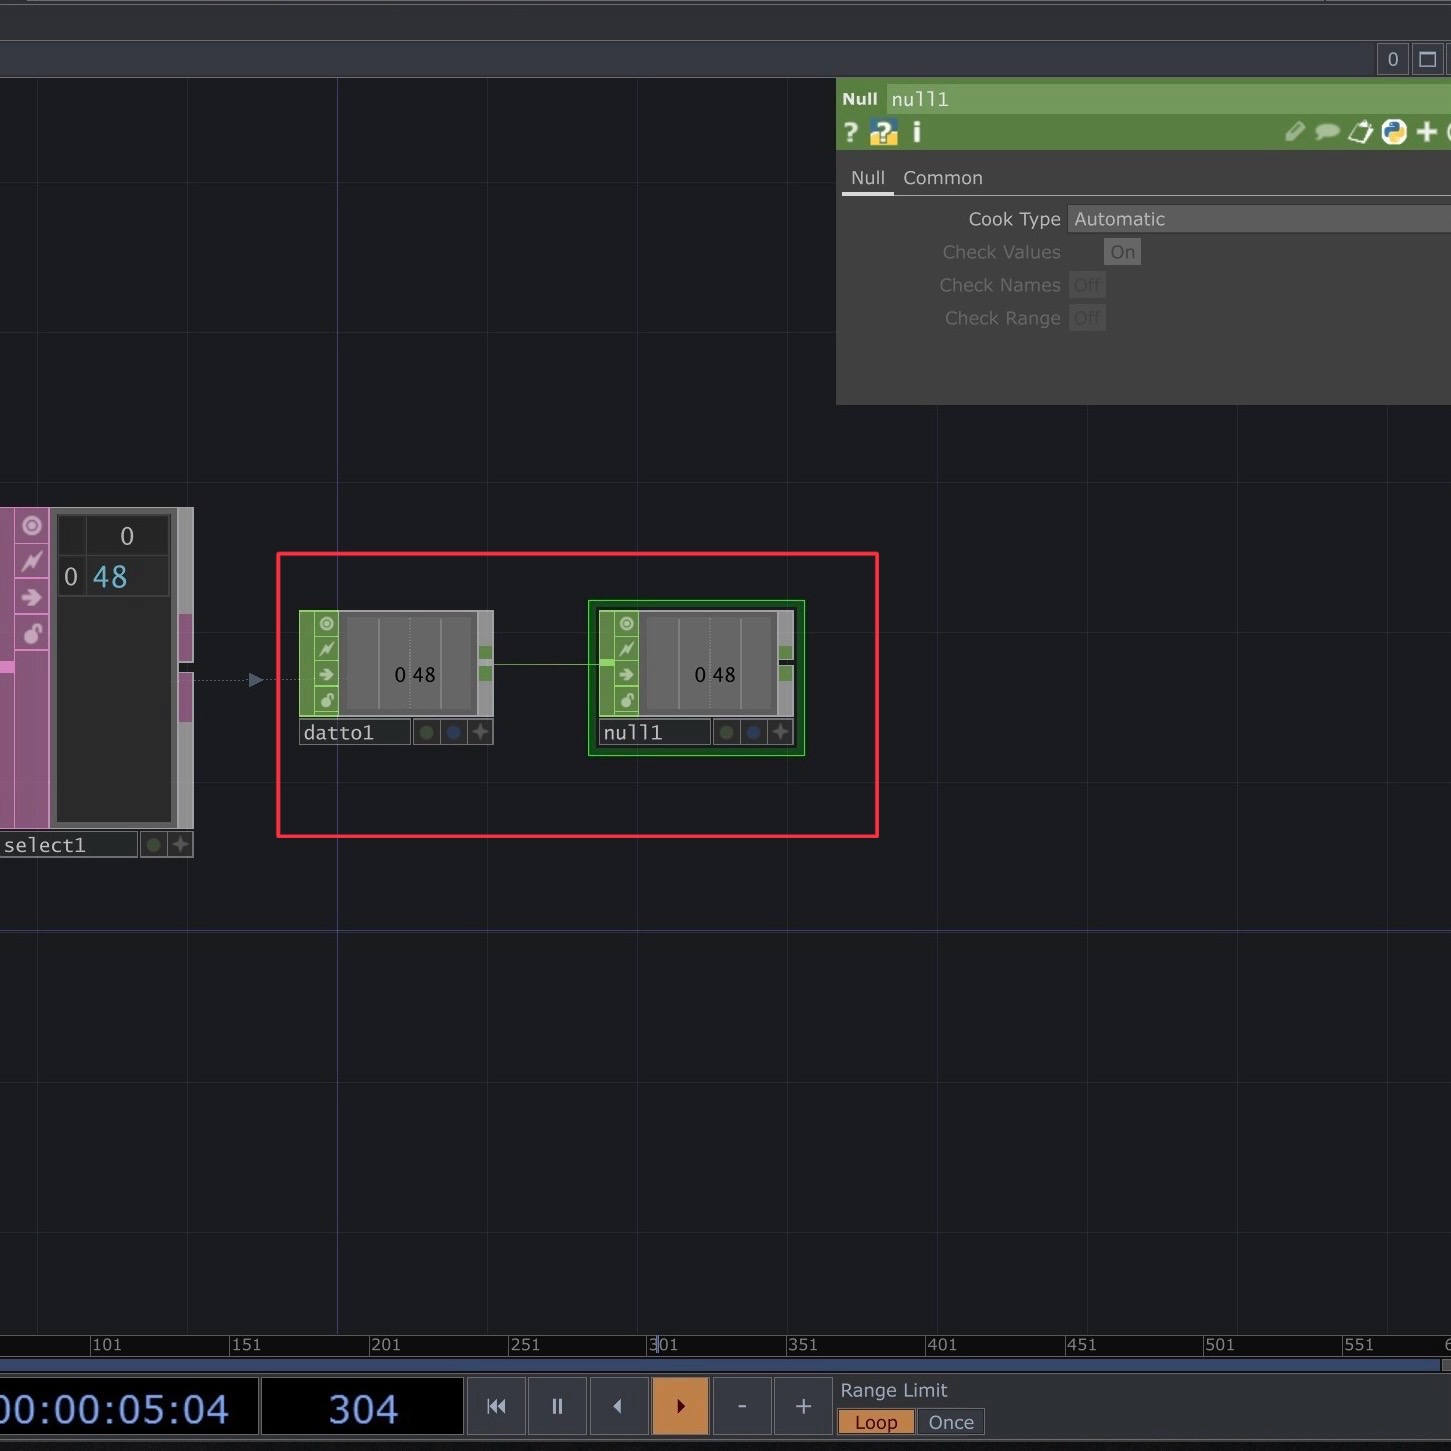This screenshot has height=1451, width=1451.
Task: Switch Range Limit to Once
Action: tap(949, 1421)
